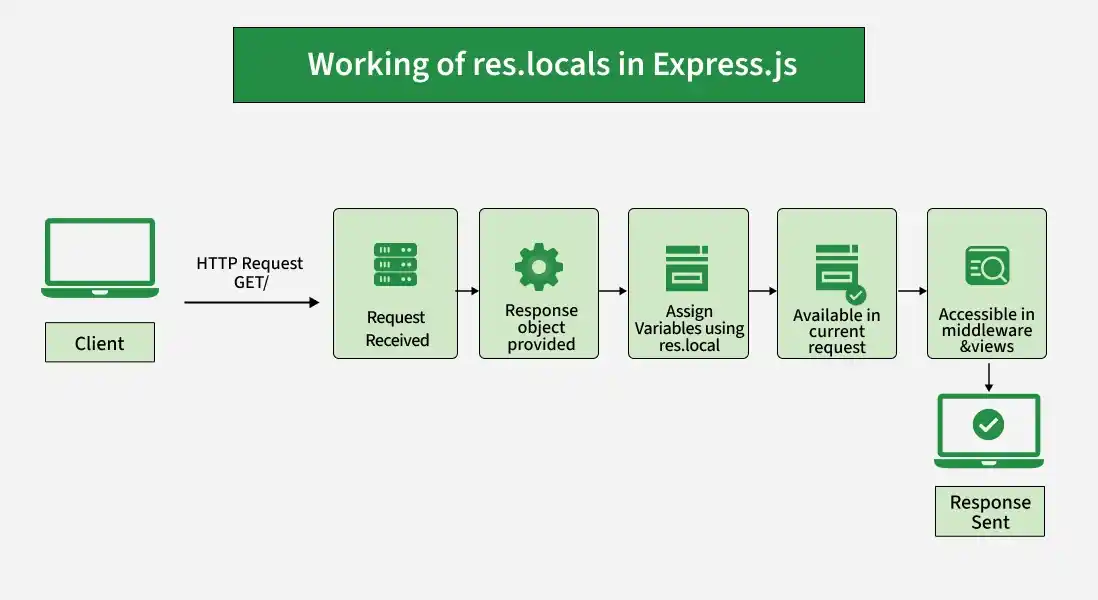Click the checkmark circle inside the response laptop
Image resolution: width=1098 pixels, height=600 pixels.
(x=988, y=424)
